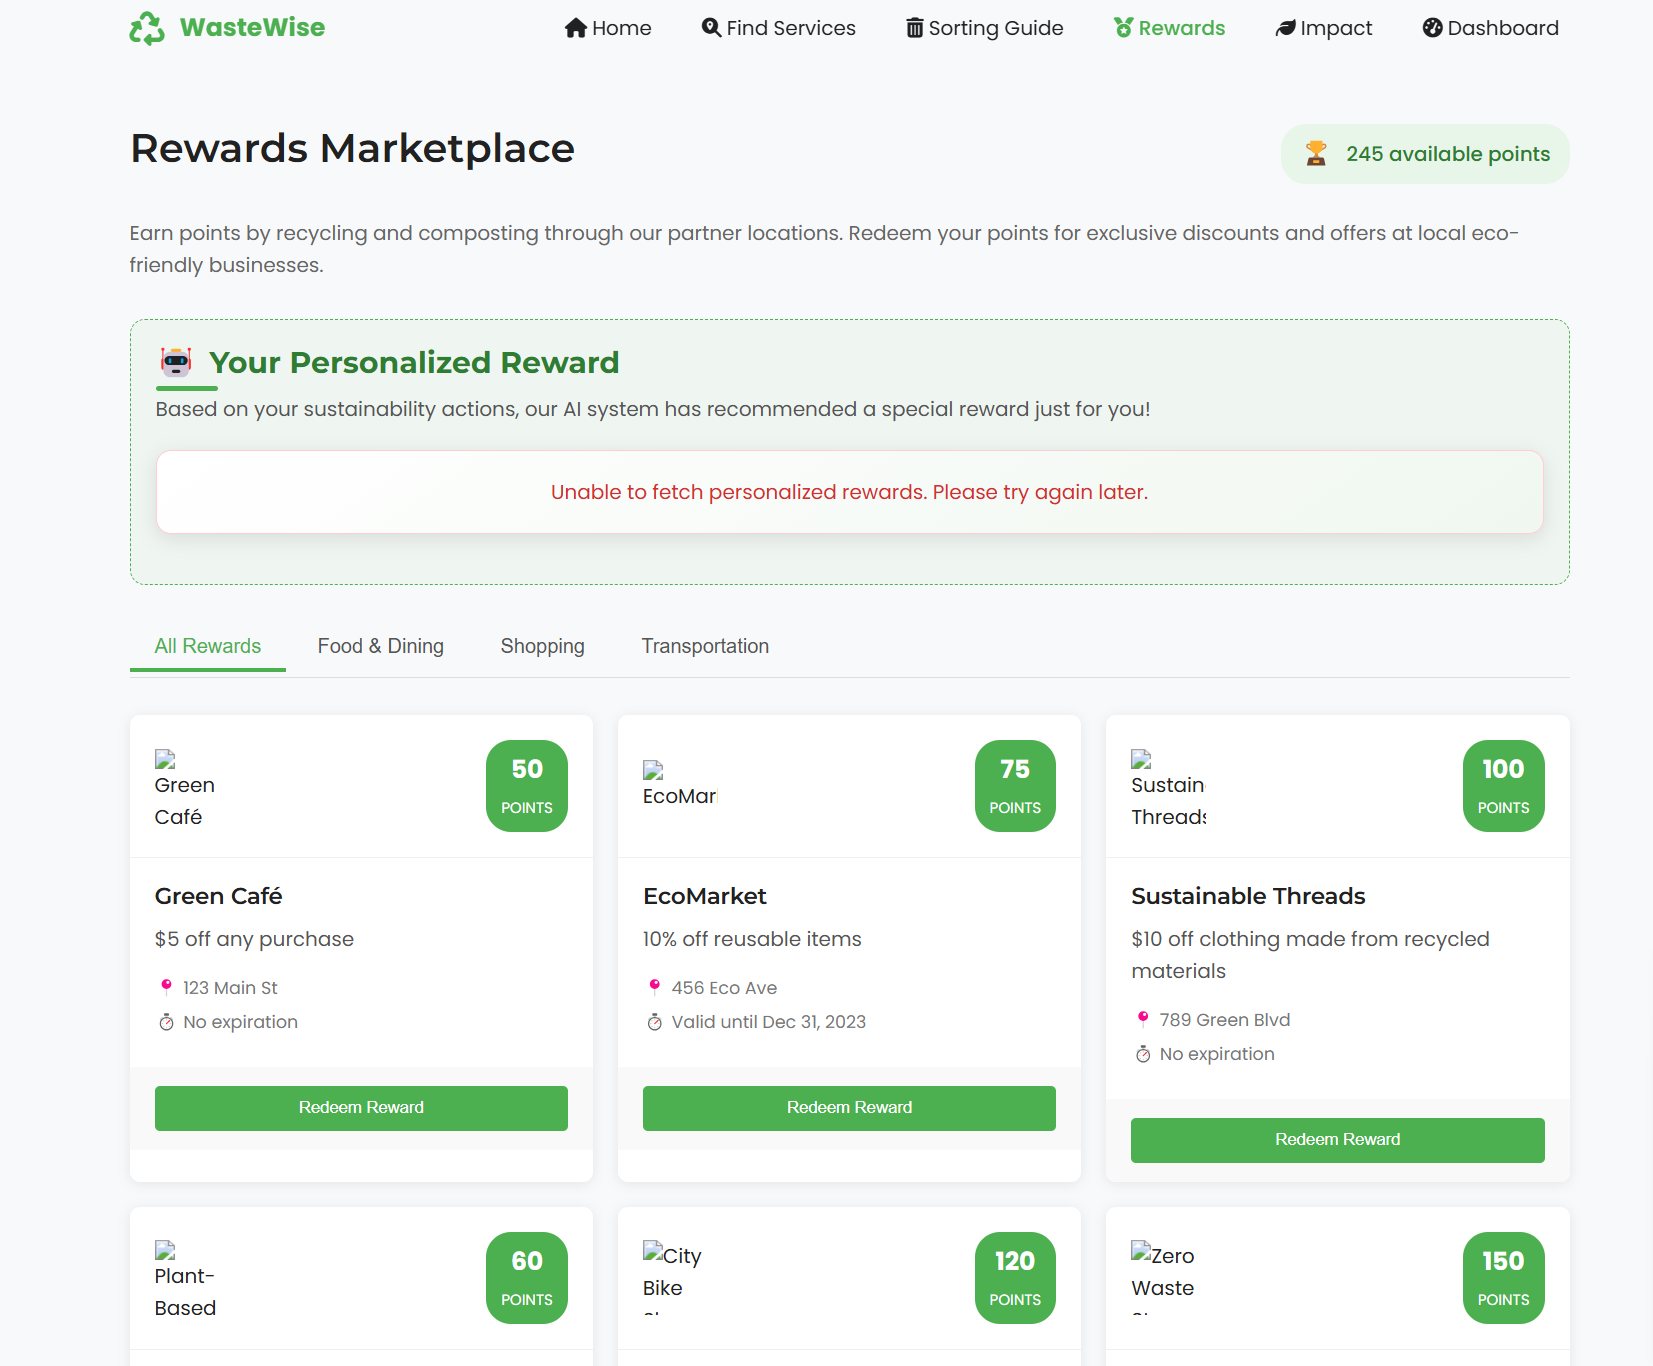This screenshot has height=1366, width=1653.
Task: Switch to the Food & Dining tab
Action: tap(380, 646)
